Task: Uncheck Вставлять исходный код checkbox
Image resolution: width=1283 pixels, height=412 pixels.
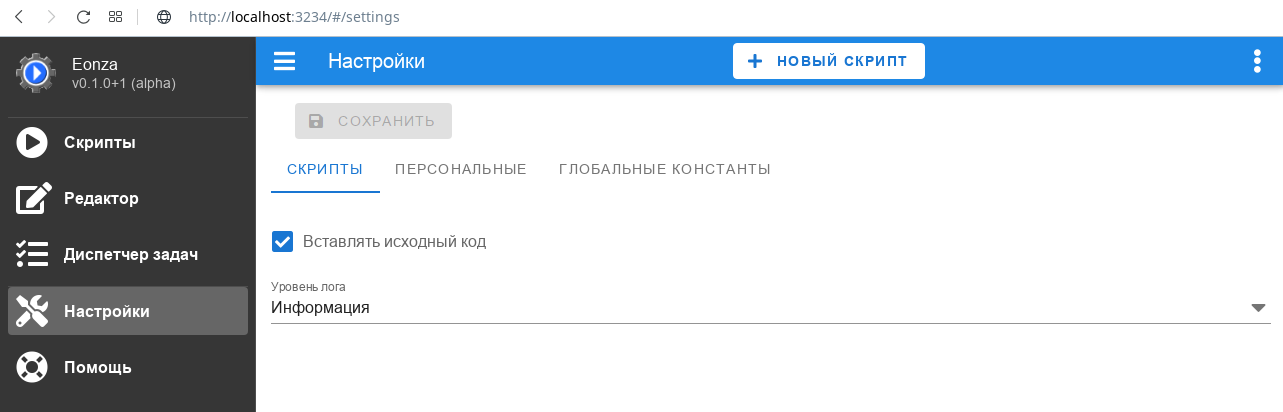Action: tap(283, 241)
